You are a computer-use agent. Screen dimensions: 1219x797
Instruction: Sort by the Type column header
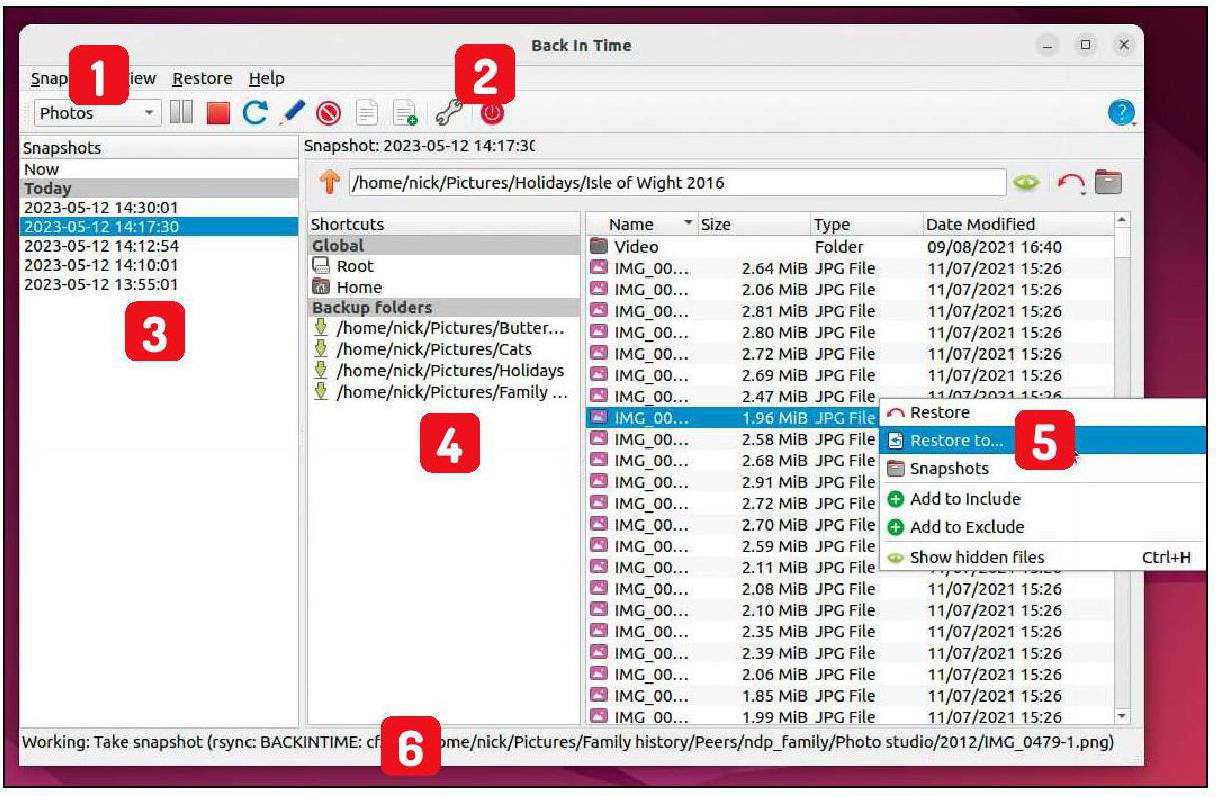tap(866, 224)
